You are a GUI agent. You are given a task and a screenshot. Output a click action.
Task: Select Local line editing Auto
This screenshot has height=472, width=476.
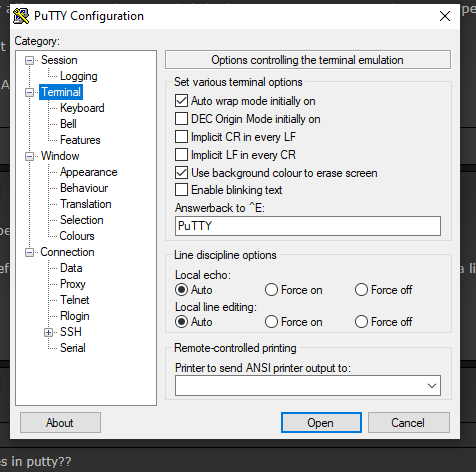coord(181,322)
